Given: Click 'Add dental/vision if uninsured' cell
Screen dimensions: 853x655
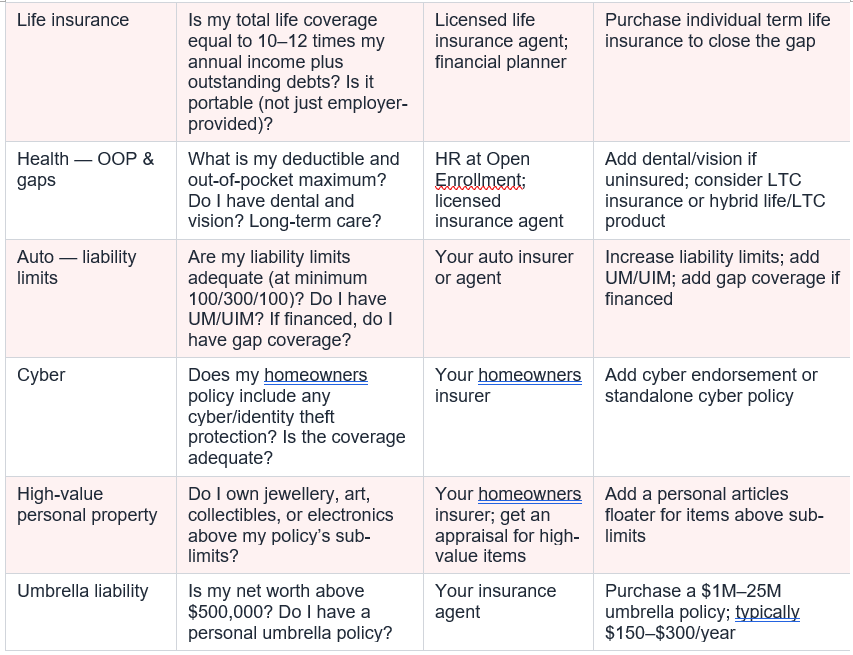Looking at the screenshot, I should pyautogui.click(x=721, y=190).
